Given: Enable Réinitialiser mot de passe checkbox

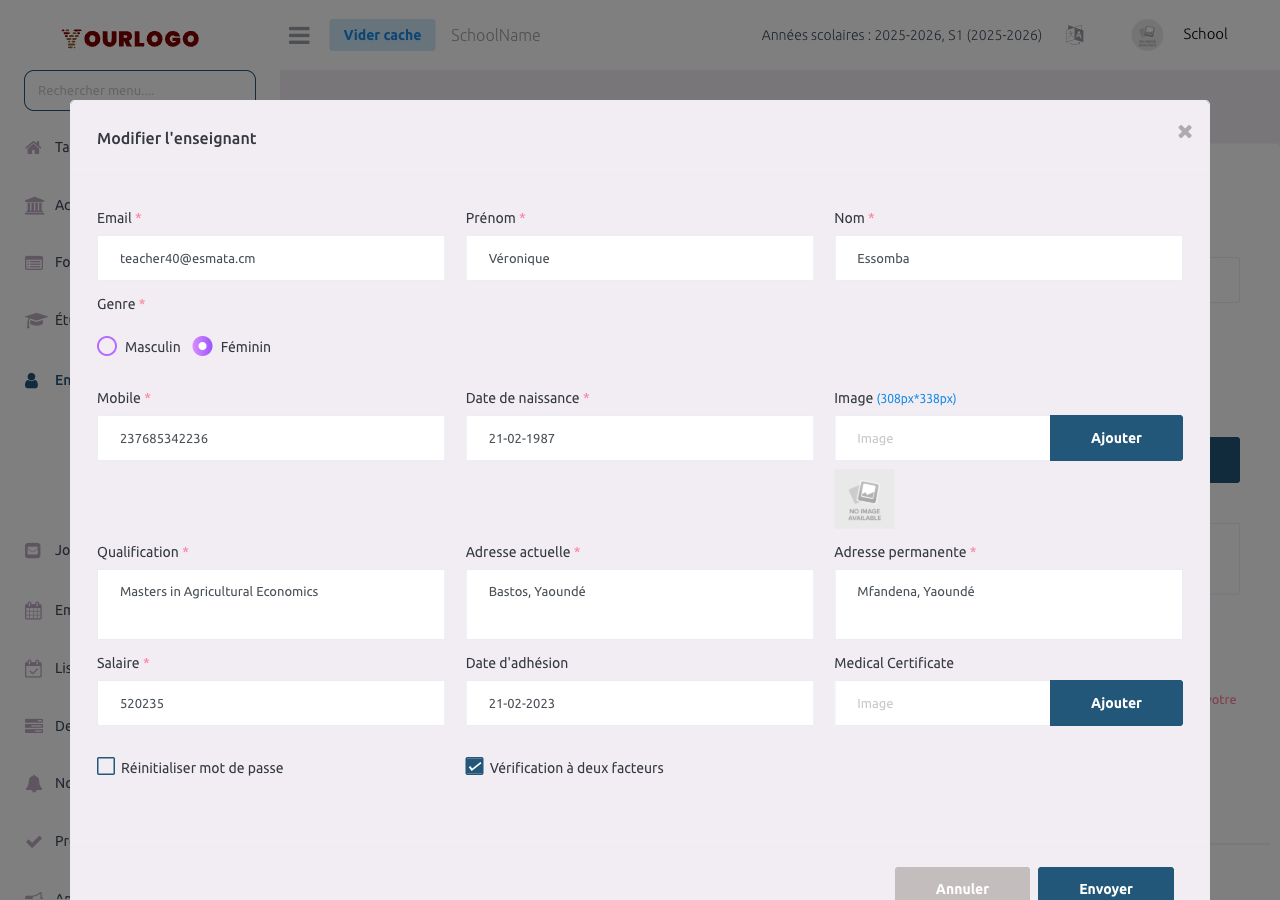Looking at the screenshot, I should point(106,766).
